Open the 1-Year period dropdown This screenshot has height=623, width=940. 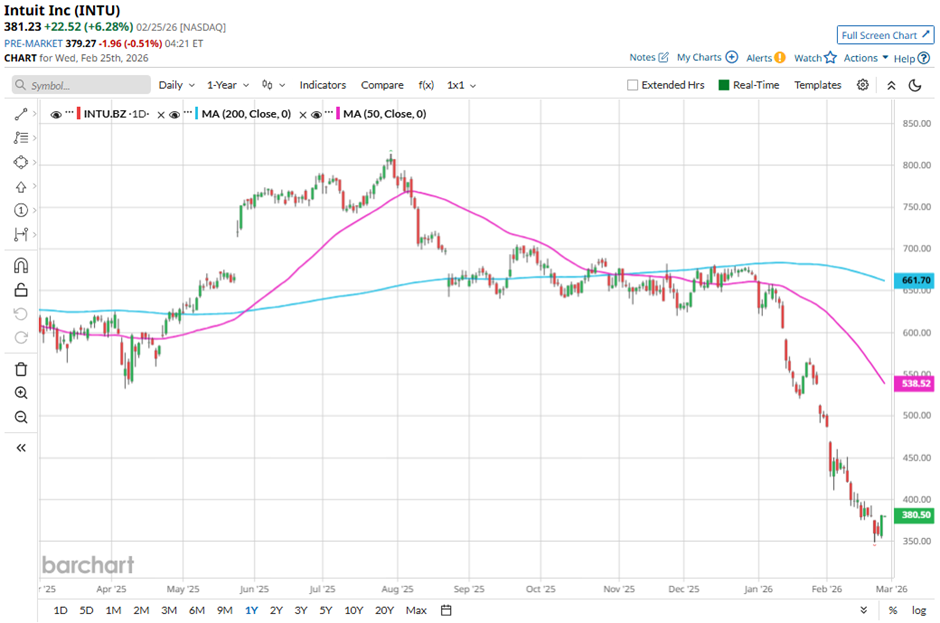[227, 85]
